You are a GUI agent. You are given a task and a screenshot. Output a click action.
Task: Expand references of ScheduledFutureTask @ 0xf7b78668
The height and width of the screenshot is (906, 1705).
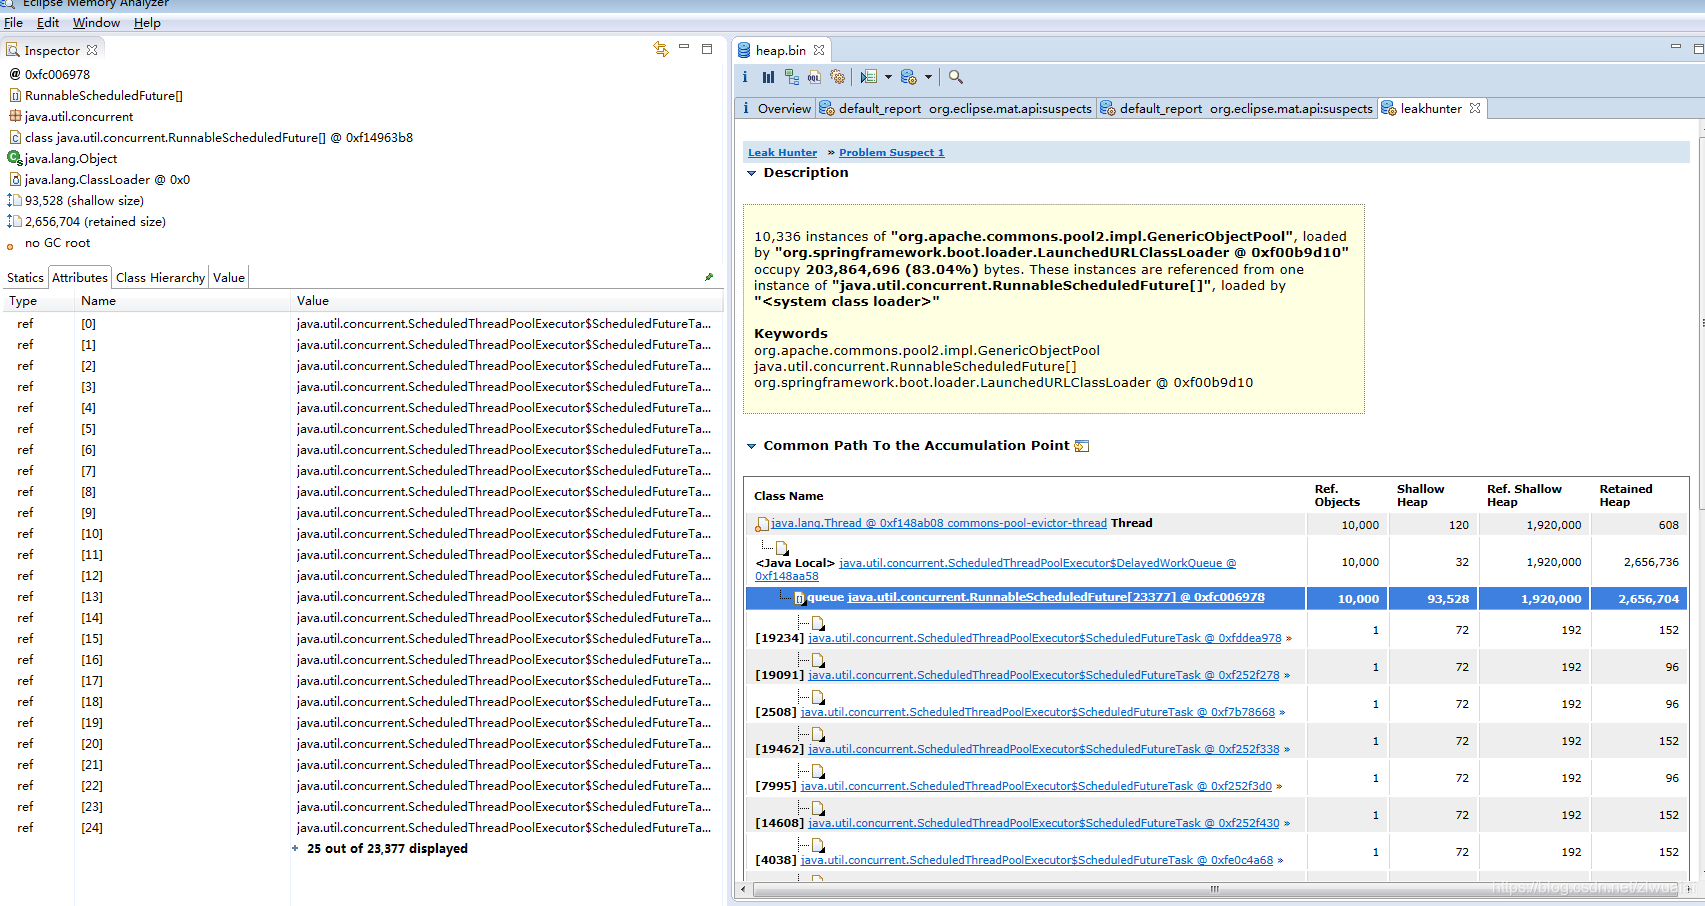click(x=1282, y=712)
